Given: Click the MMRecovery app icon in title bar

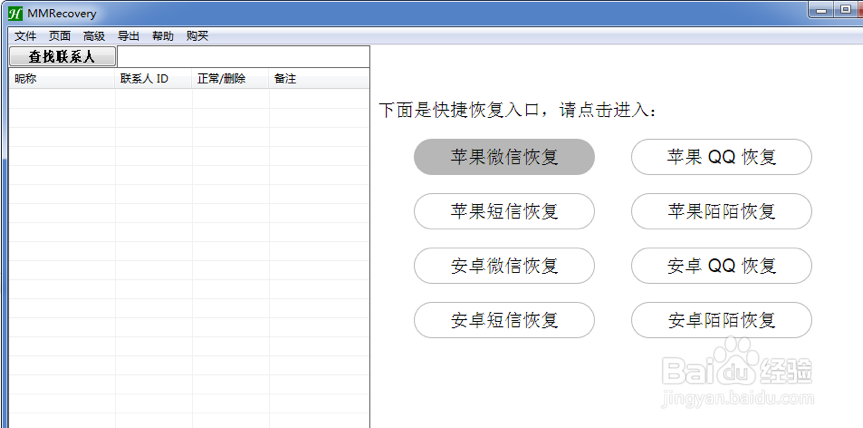Looking at the screenshot, I should coord(15,13).
